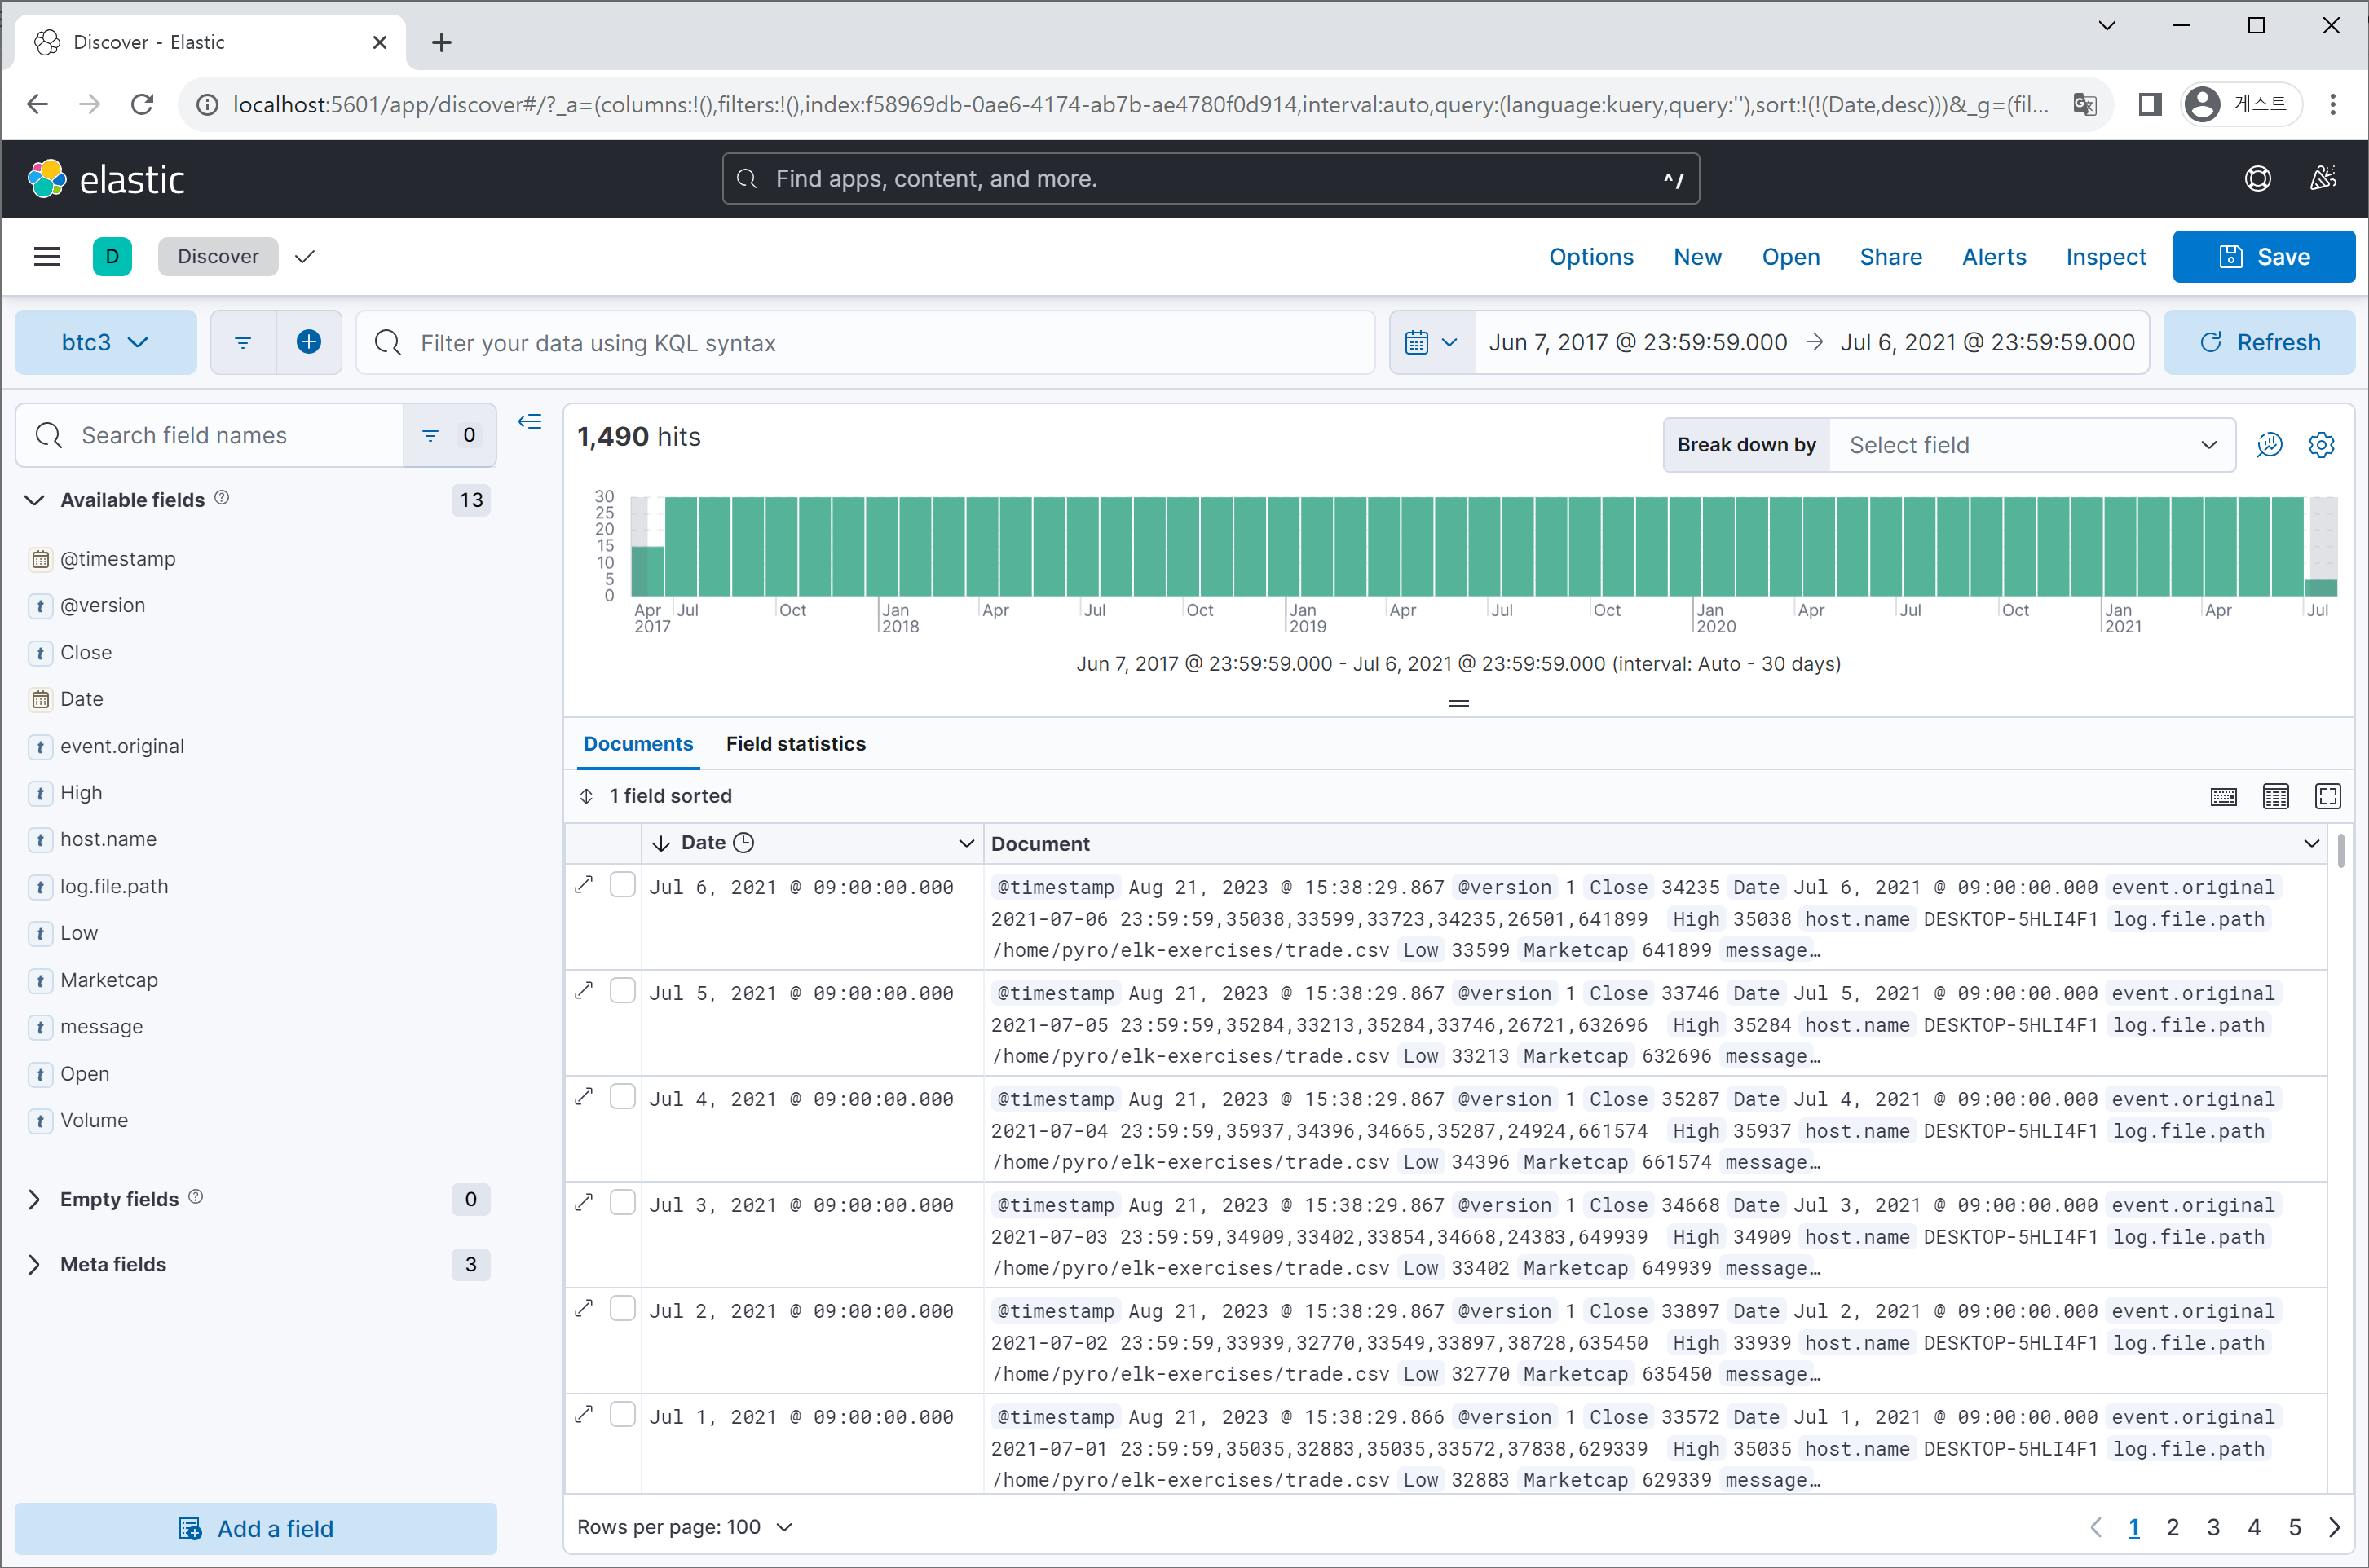Open the btc3 data view dropdown
This screenshot has width=2369, height=1568.
(x=105, y=342)
